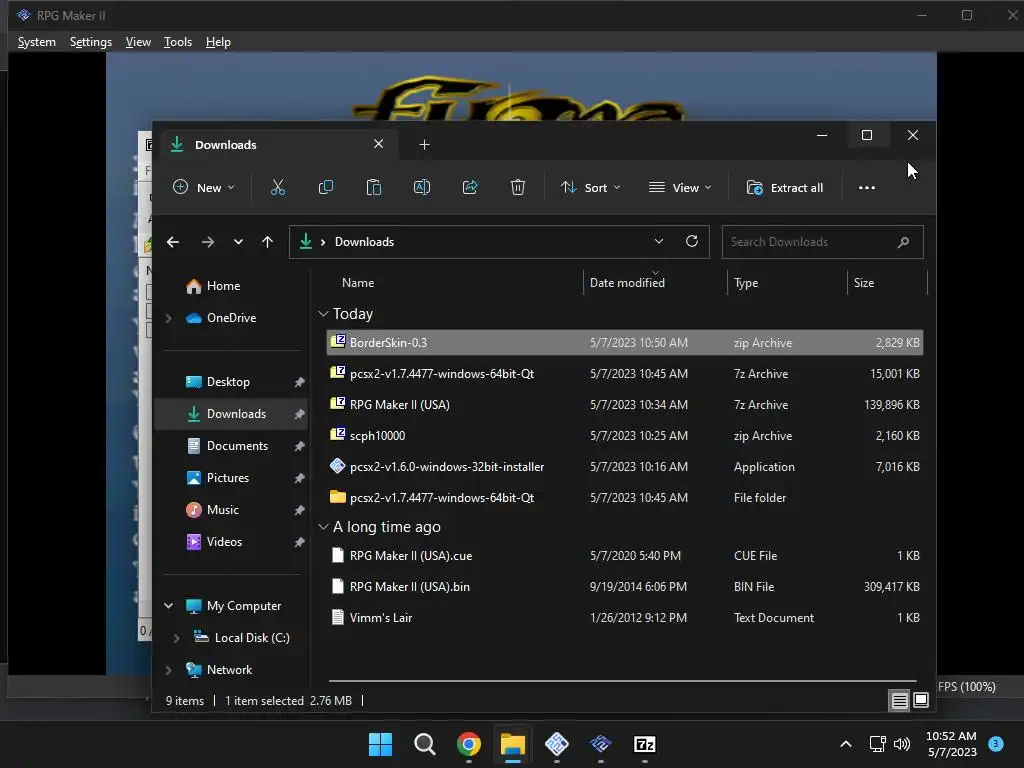
Task: Select RPG Maker II (USA) 7z archive
Action: point(625,405)
